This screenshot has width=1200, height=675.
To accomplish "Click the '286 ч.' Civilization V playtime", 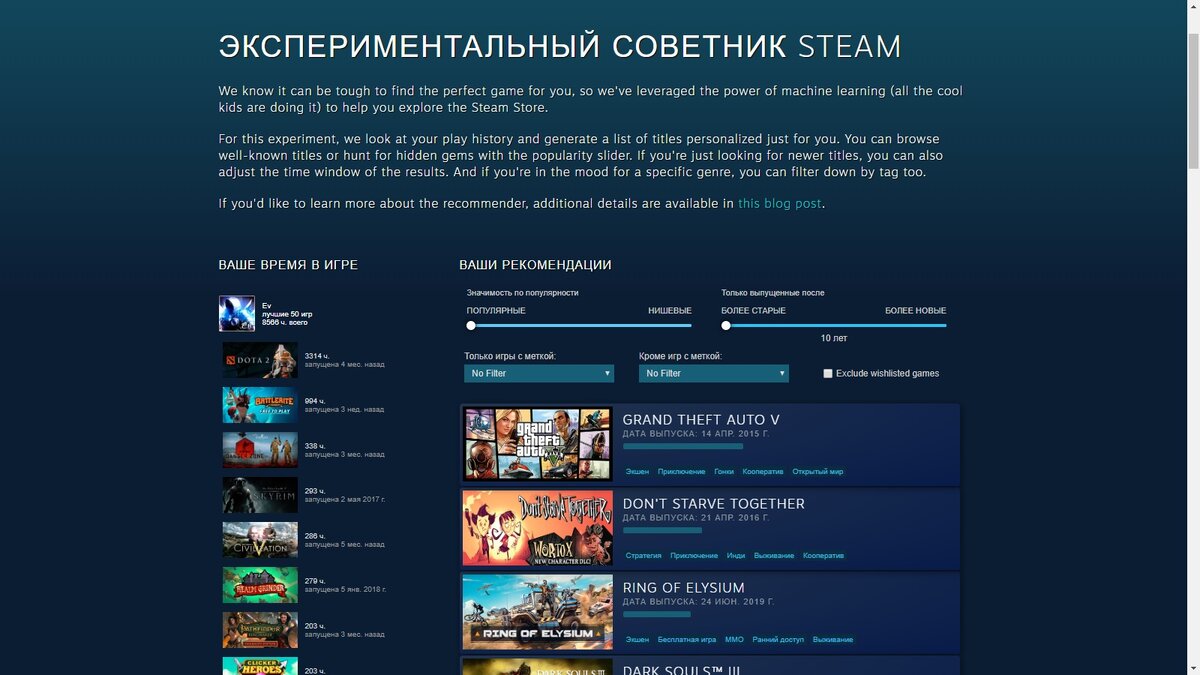I will point(315,535).
